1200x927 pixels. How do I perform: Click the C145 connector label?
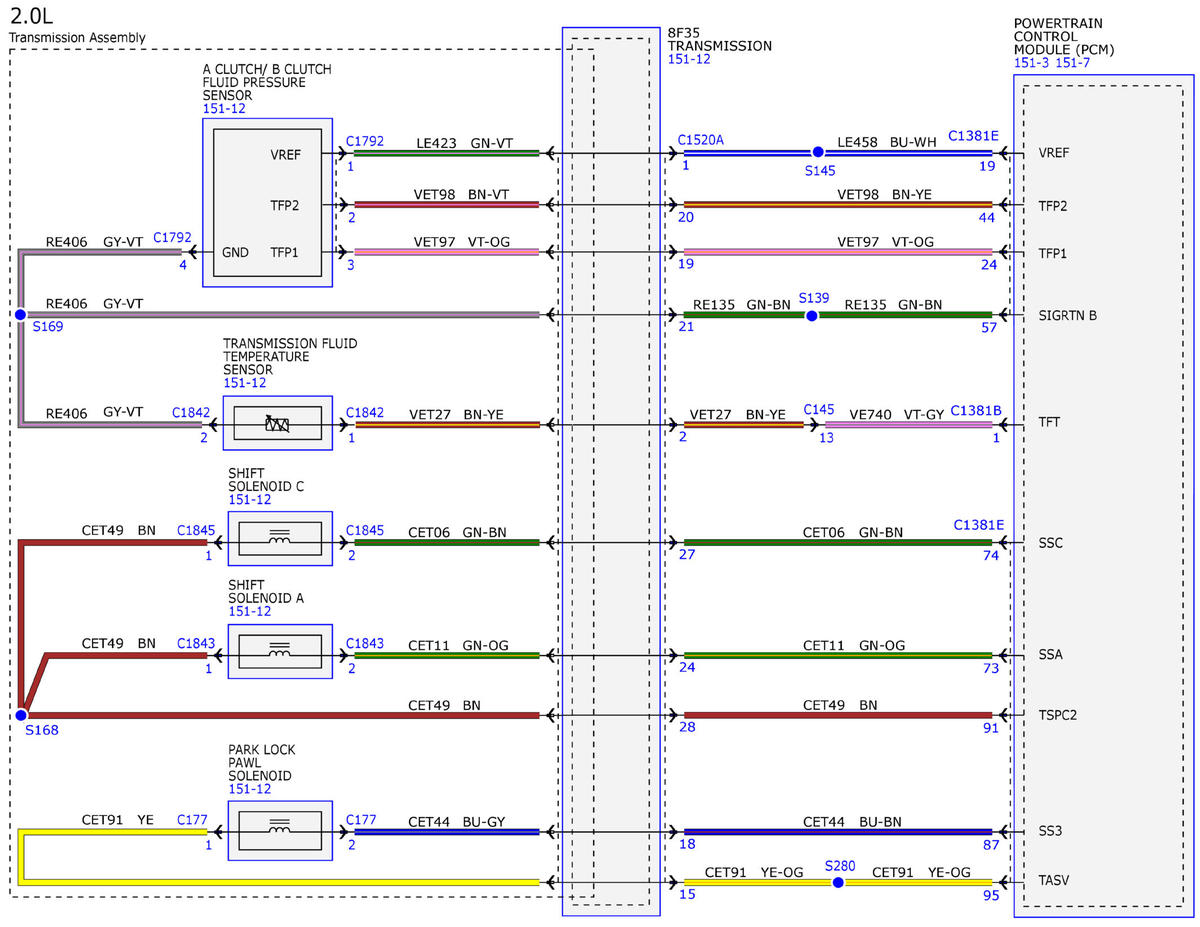coord(818,410)
